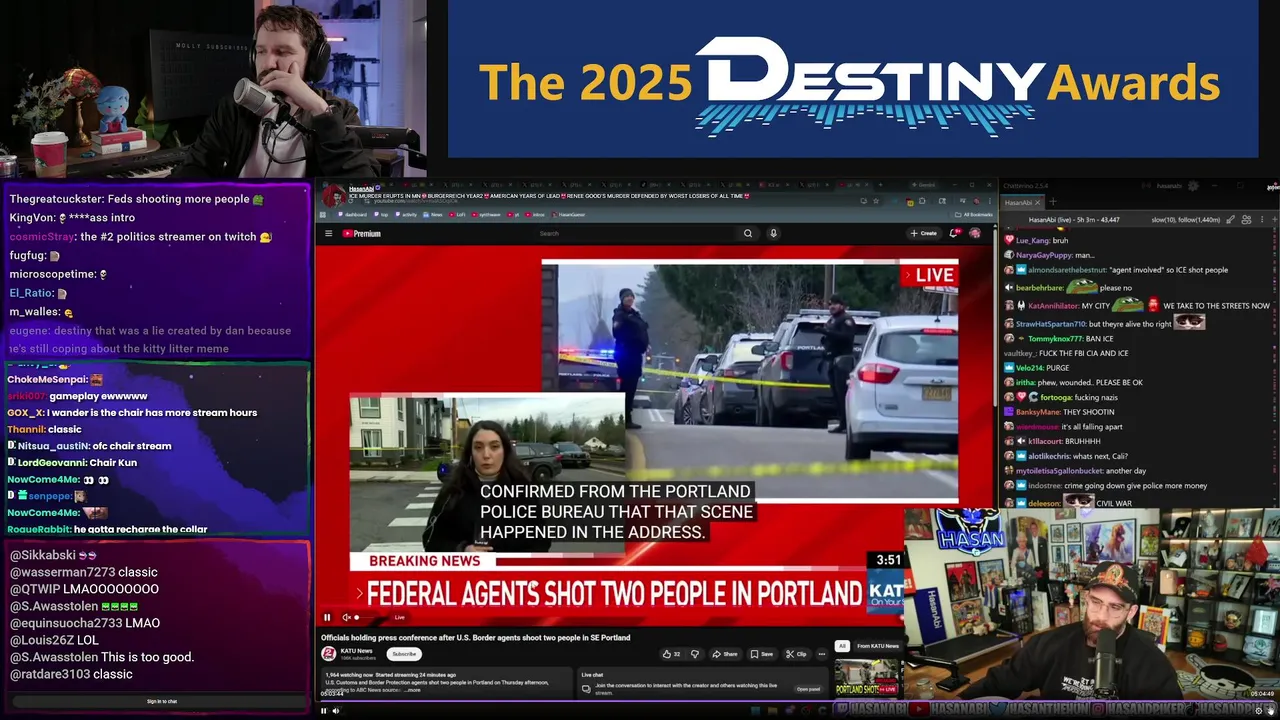Image resolution: width=1280 pixels, height=720 pixels.
Task: Click ChokeMeSenpai username in middle chat
Action: pyautogui.click(x=46, y=380)
